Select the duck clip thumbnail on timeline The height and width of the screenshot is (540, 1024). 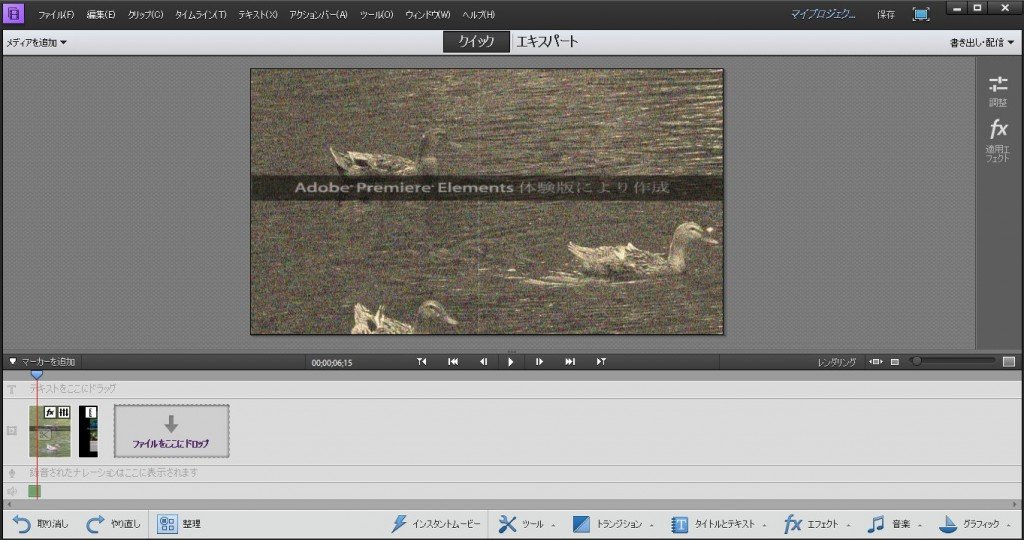[50, 431]
